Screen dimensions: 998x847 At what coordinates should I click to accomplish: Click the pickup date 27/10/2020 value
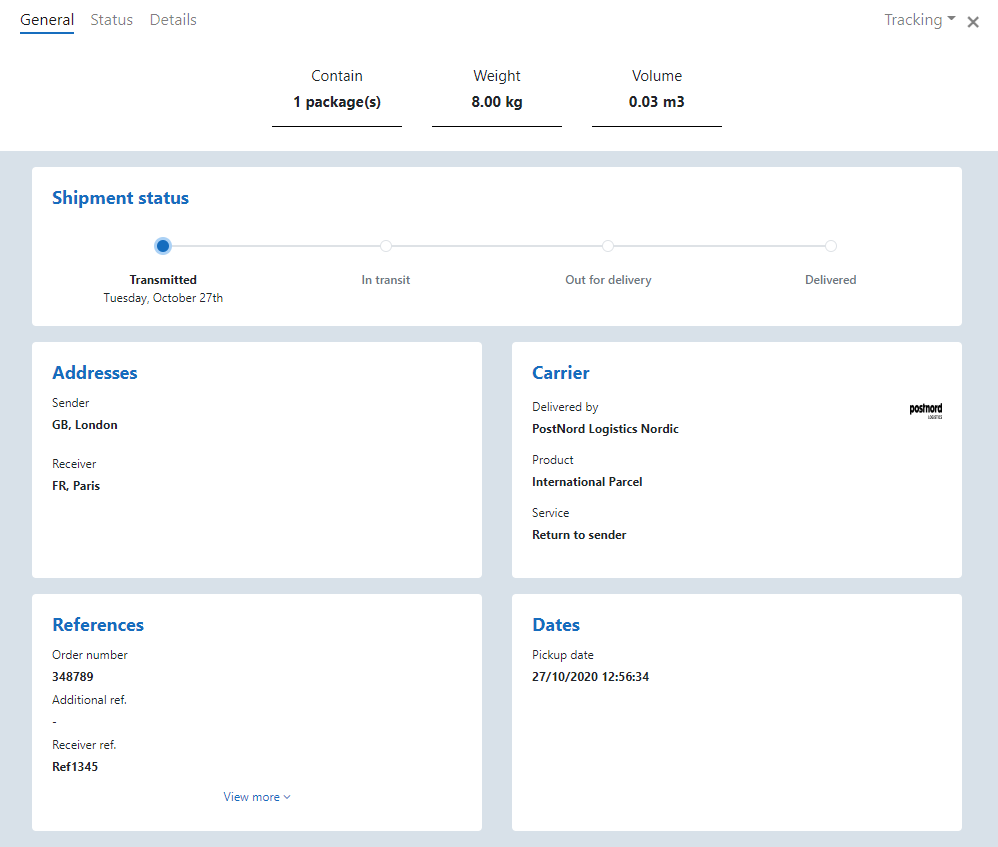pos(590,677)
